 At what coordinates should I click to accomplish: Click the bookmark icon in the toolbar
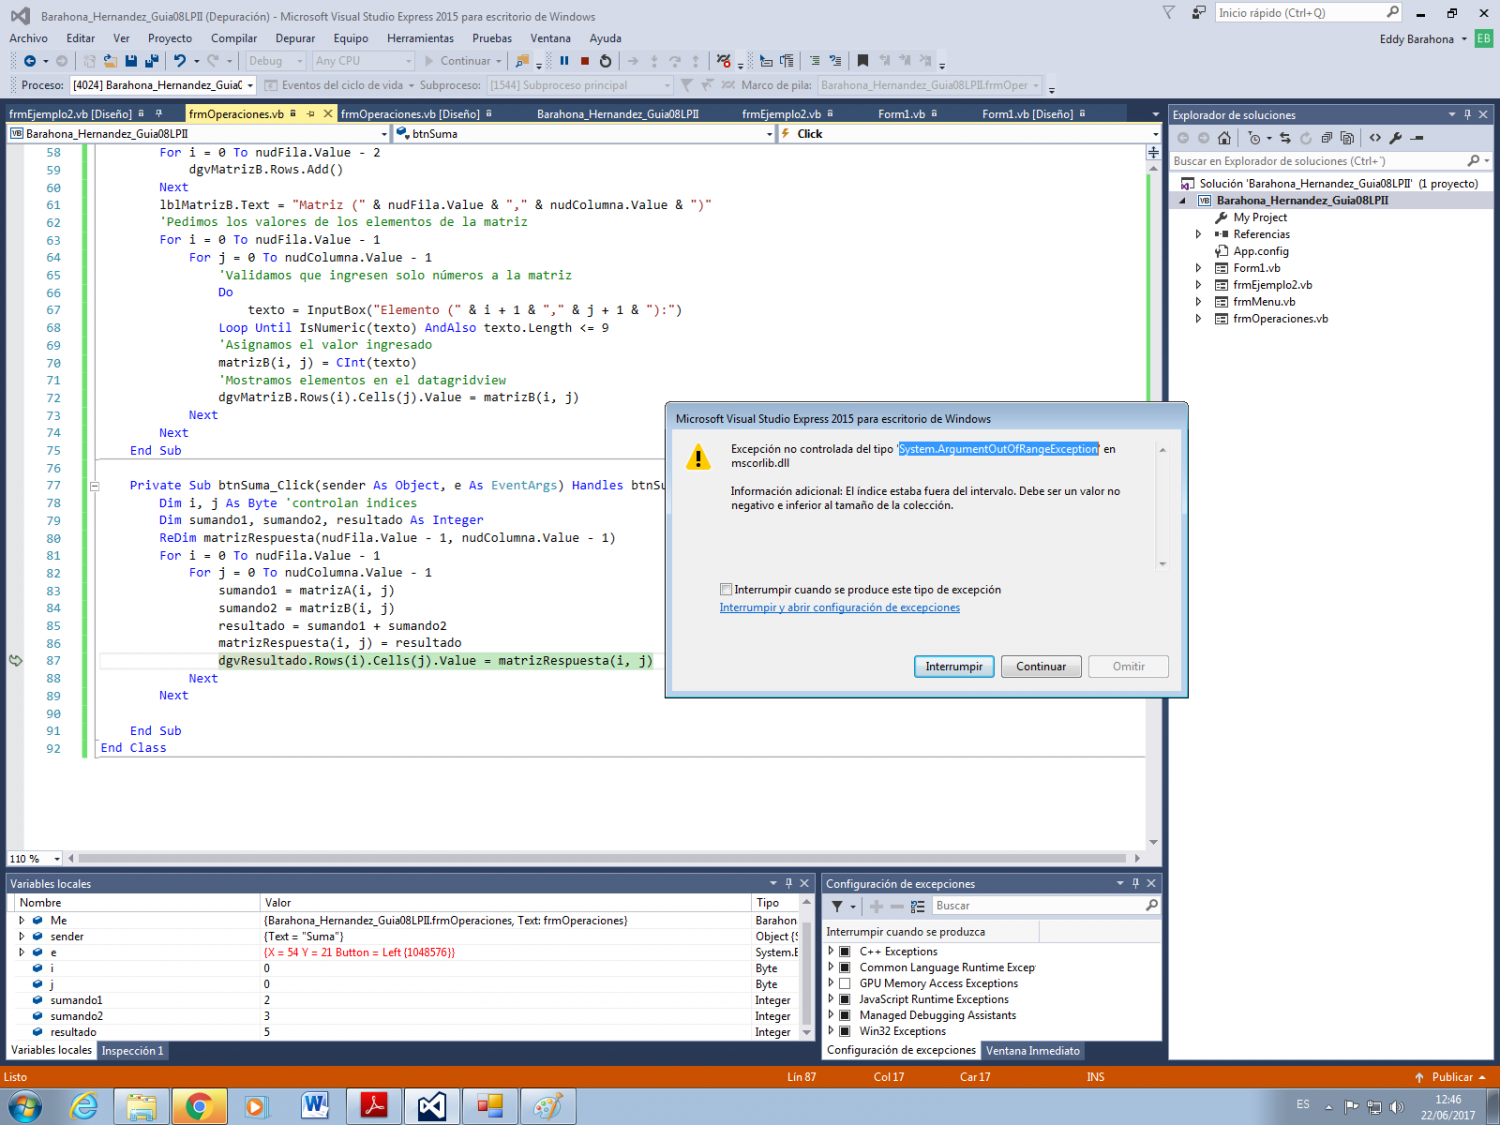pyautogui.click(x=863, y=61)
